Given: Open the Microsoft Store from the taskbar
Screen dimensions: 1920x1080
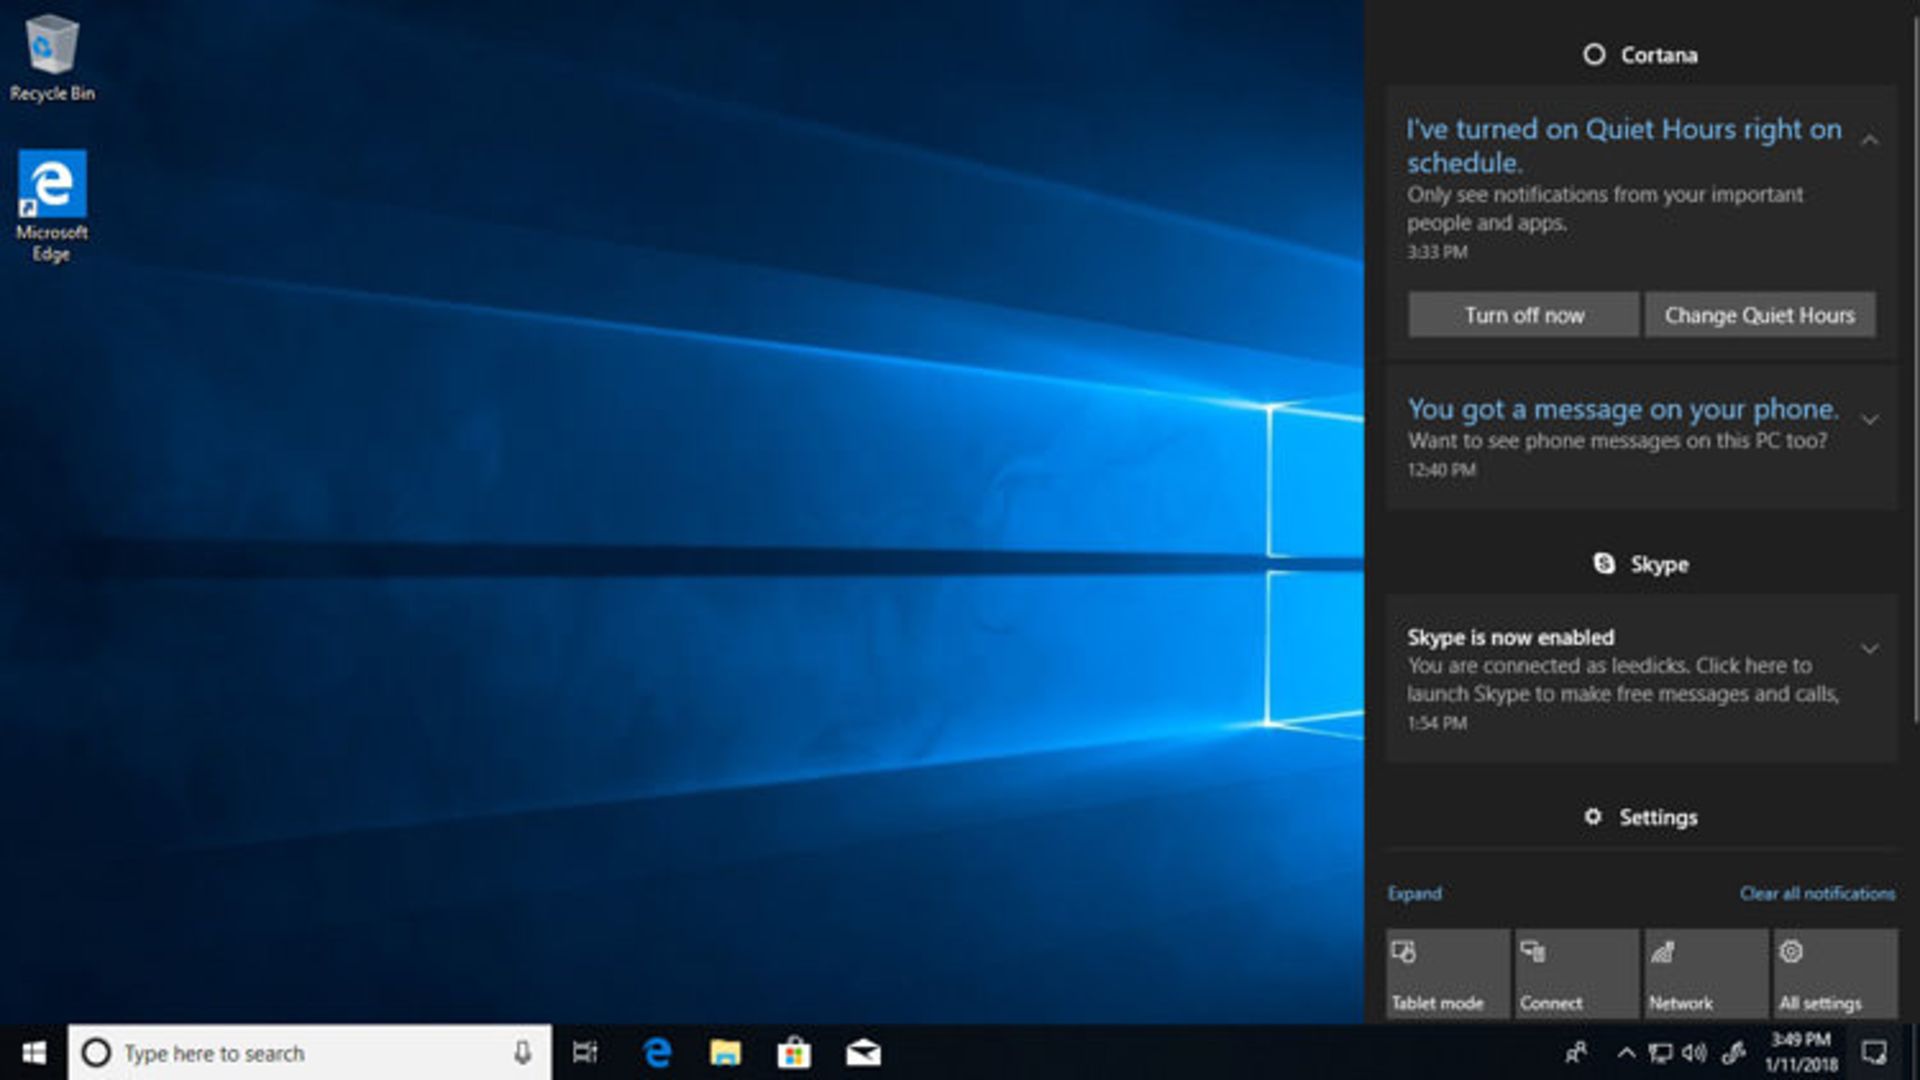Looking at the screenshot, I should pyautogui.click(x=794, y=1053).
